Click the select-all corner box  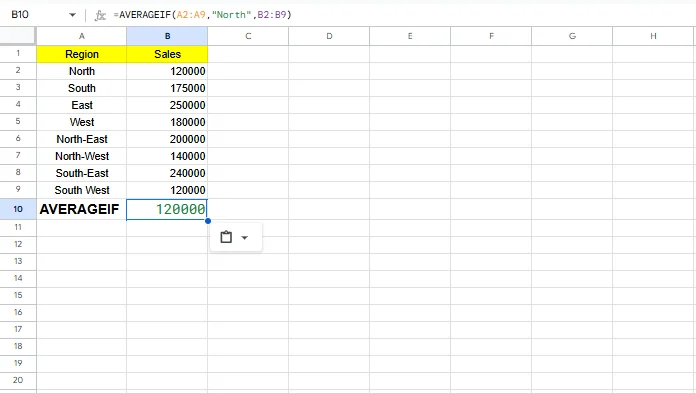(x=18, y=36)
